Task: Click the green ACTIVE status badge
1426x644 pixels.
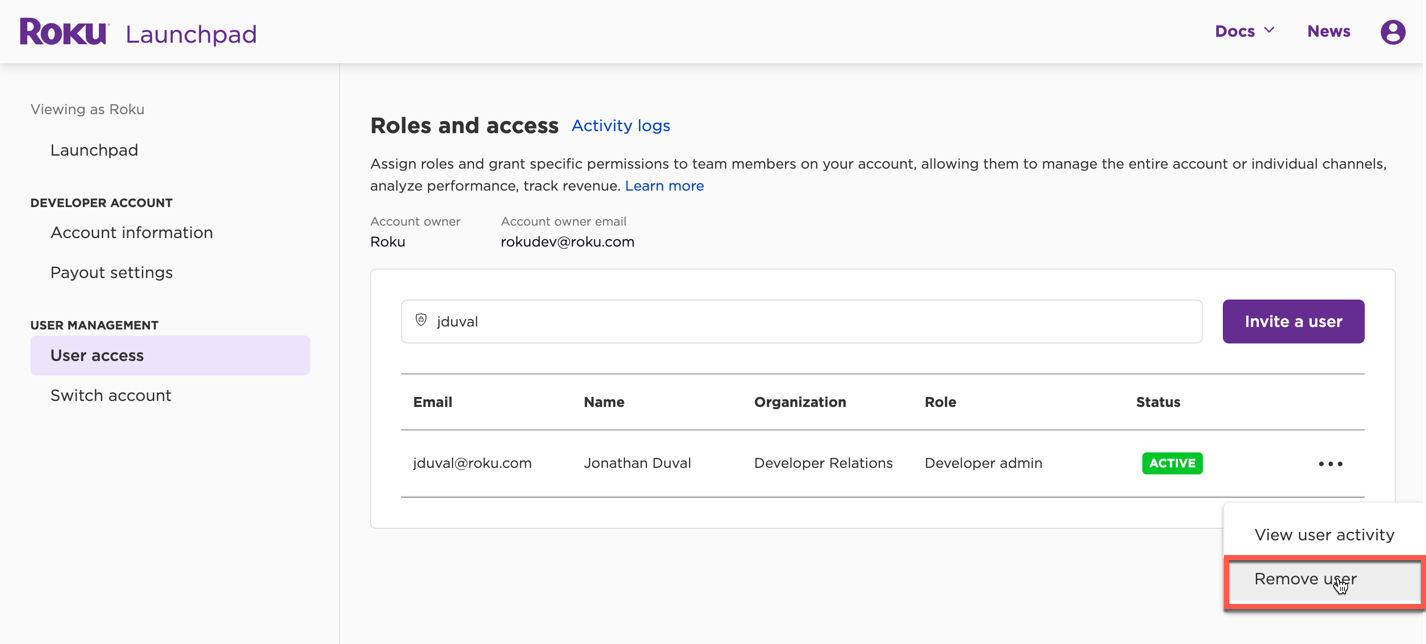Action: click(1172, 463)
